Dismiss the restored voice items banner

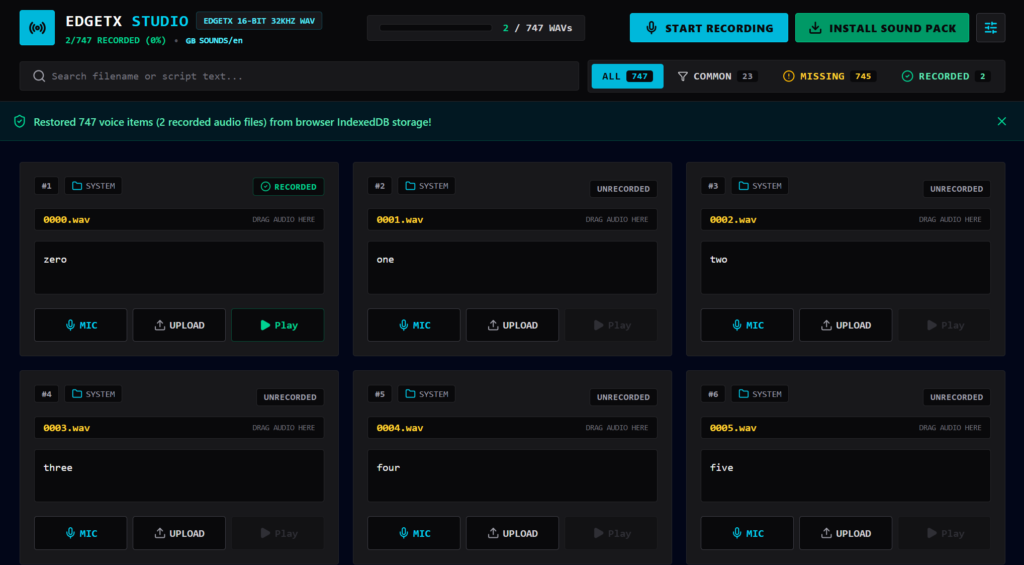coord(1002,121)
